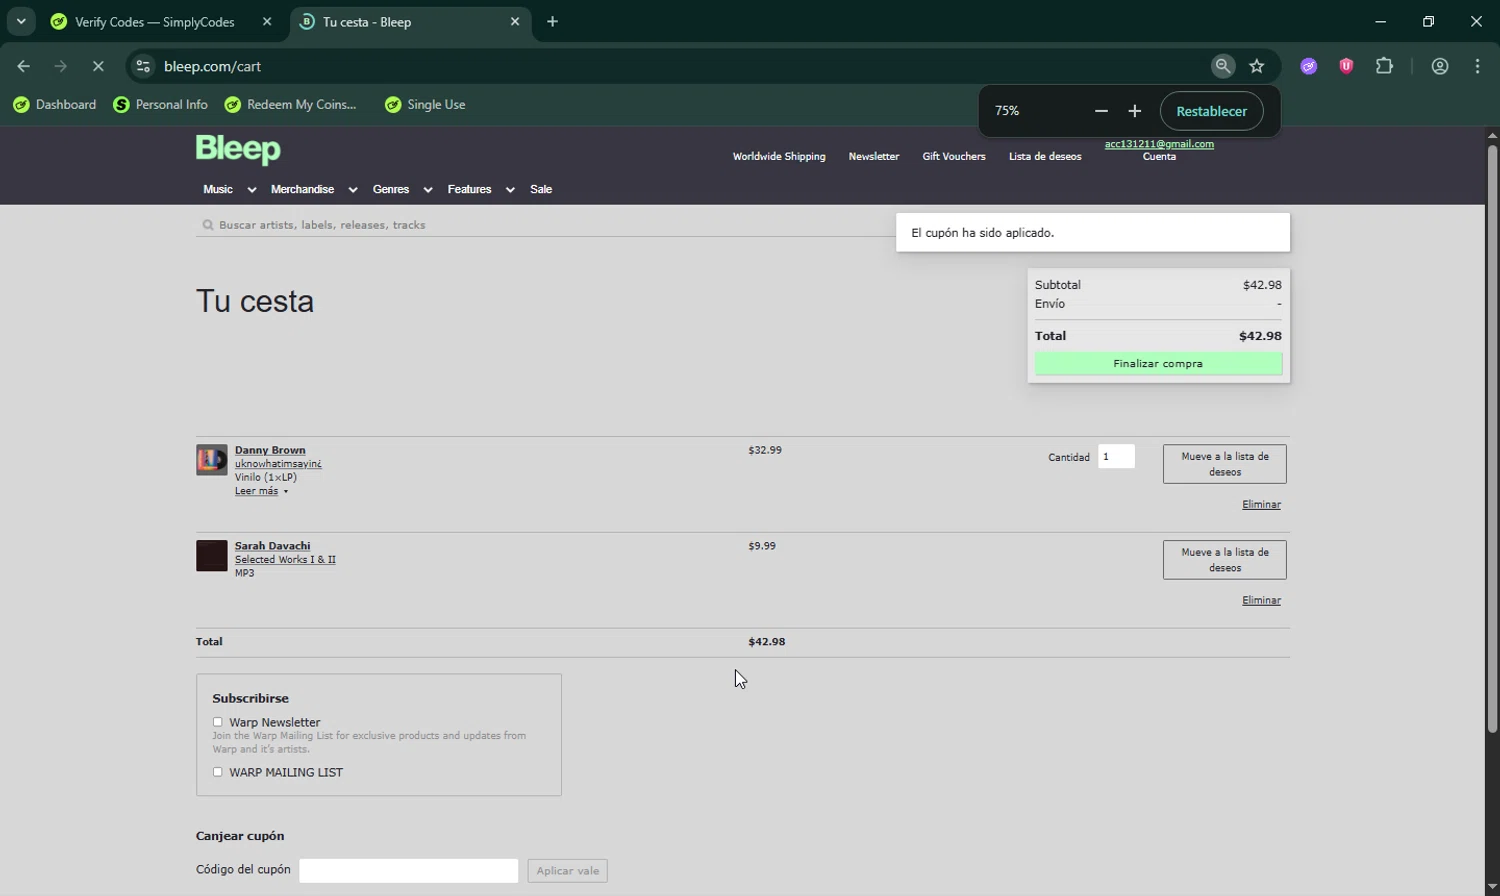This screenshot has width=1500, height=896.
Task: Open the Extensions puzzle-piece menu
Action: click(1384, 66)
